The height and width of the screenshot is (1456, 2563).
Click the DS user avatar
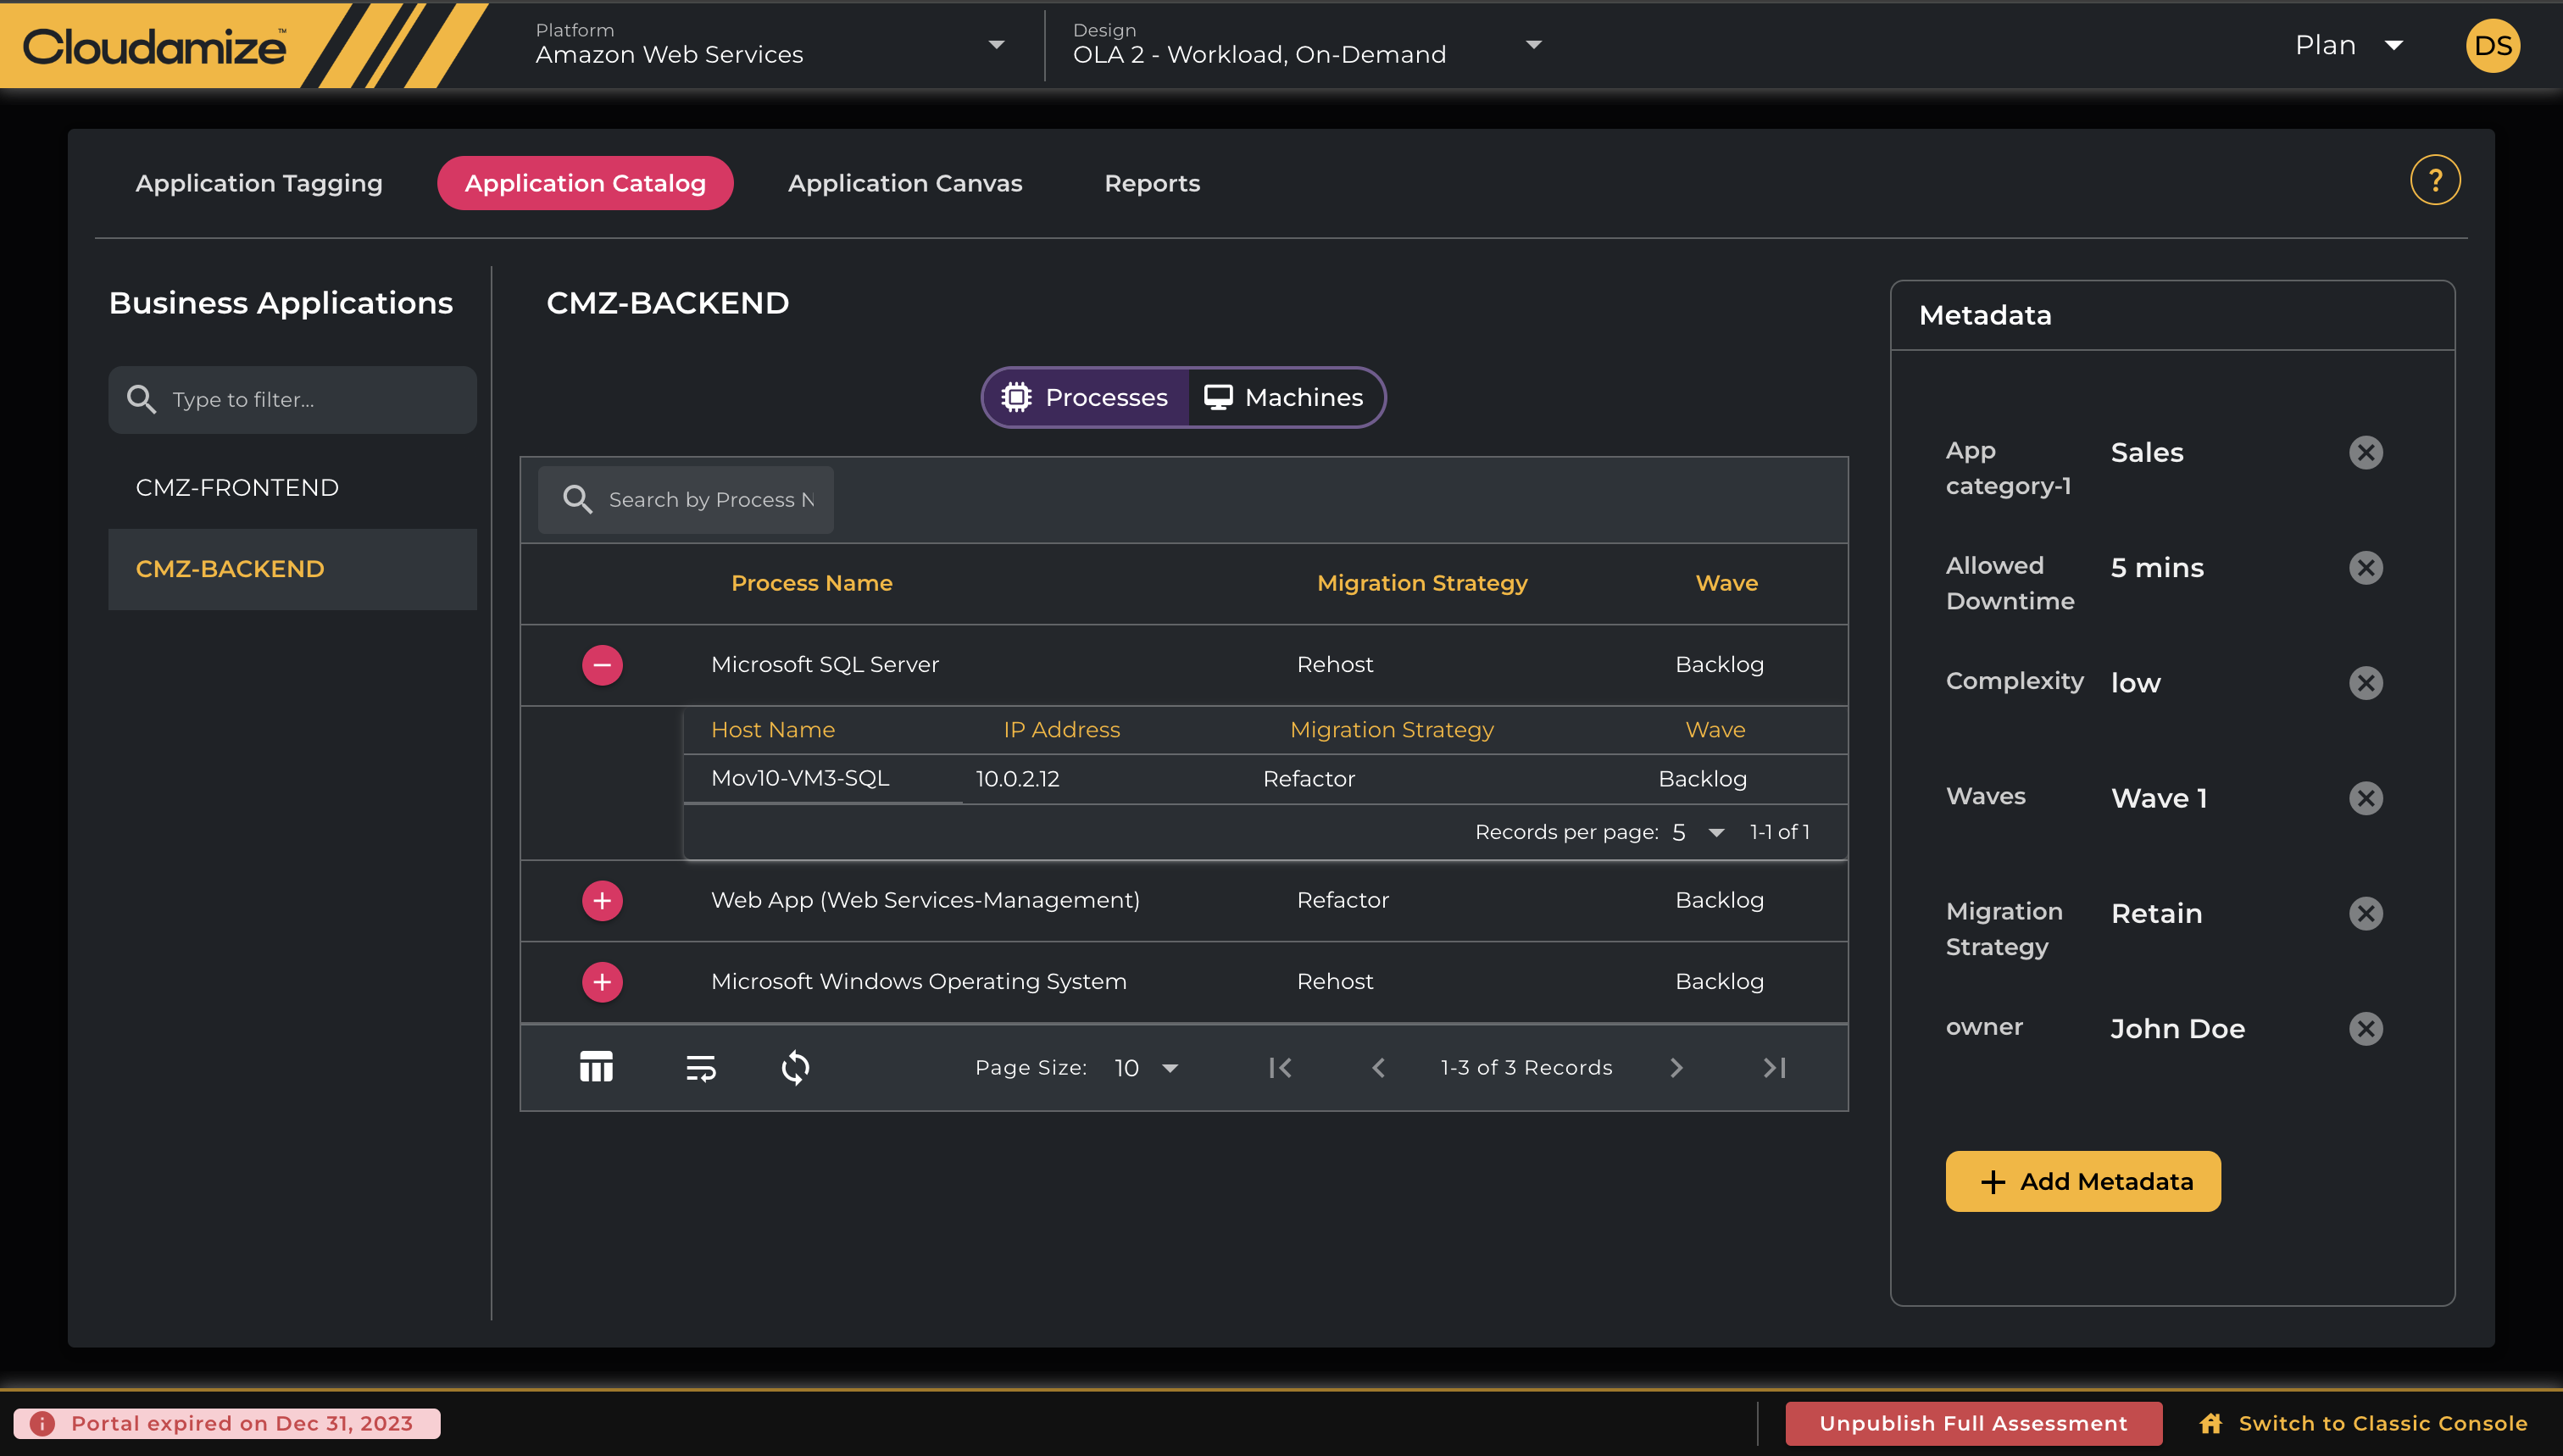2492,46
